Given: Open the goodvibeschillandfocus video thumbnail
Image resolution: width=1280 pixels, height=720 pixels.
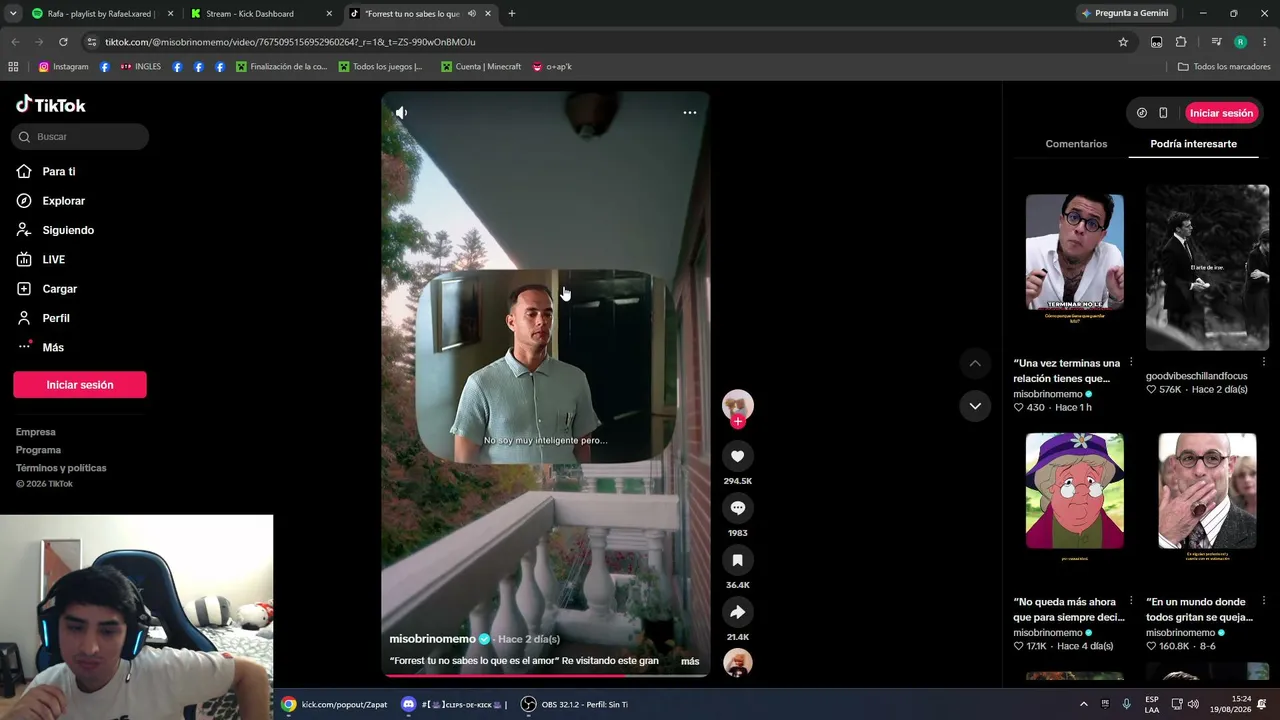Looking at the screenshot, I should click(1207, 267).
